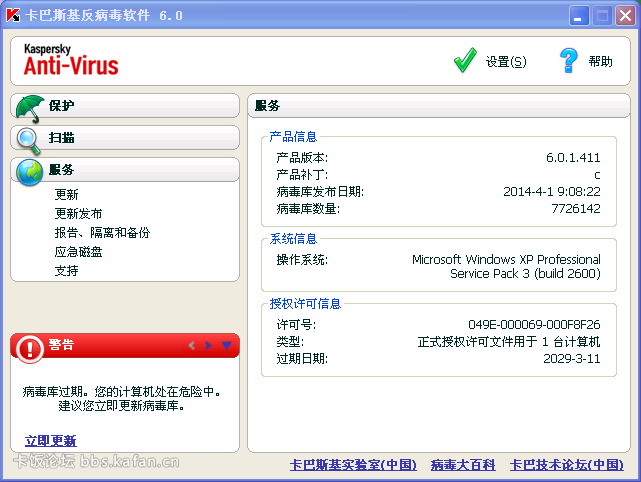Show next warning with right arrow
The image size is (641, 482).
(x=208, y=346)
